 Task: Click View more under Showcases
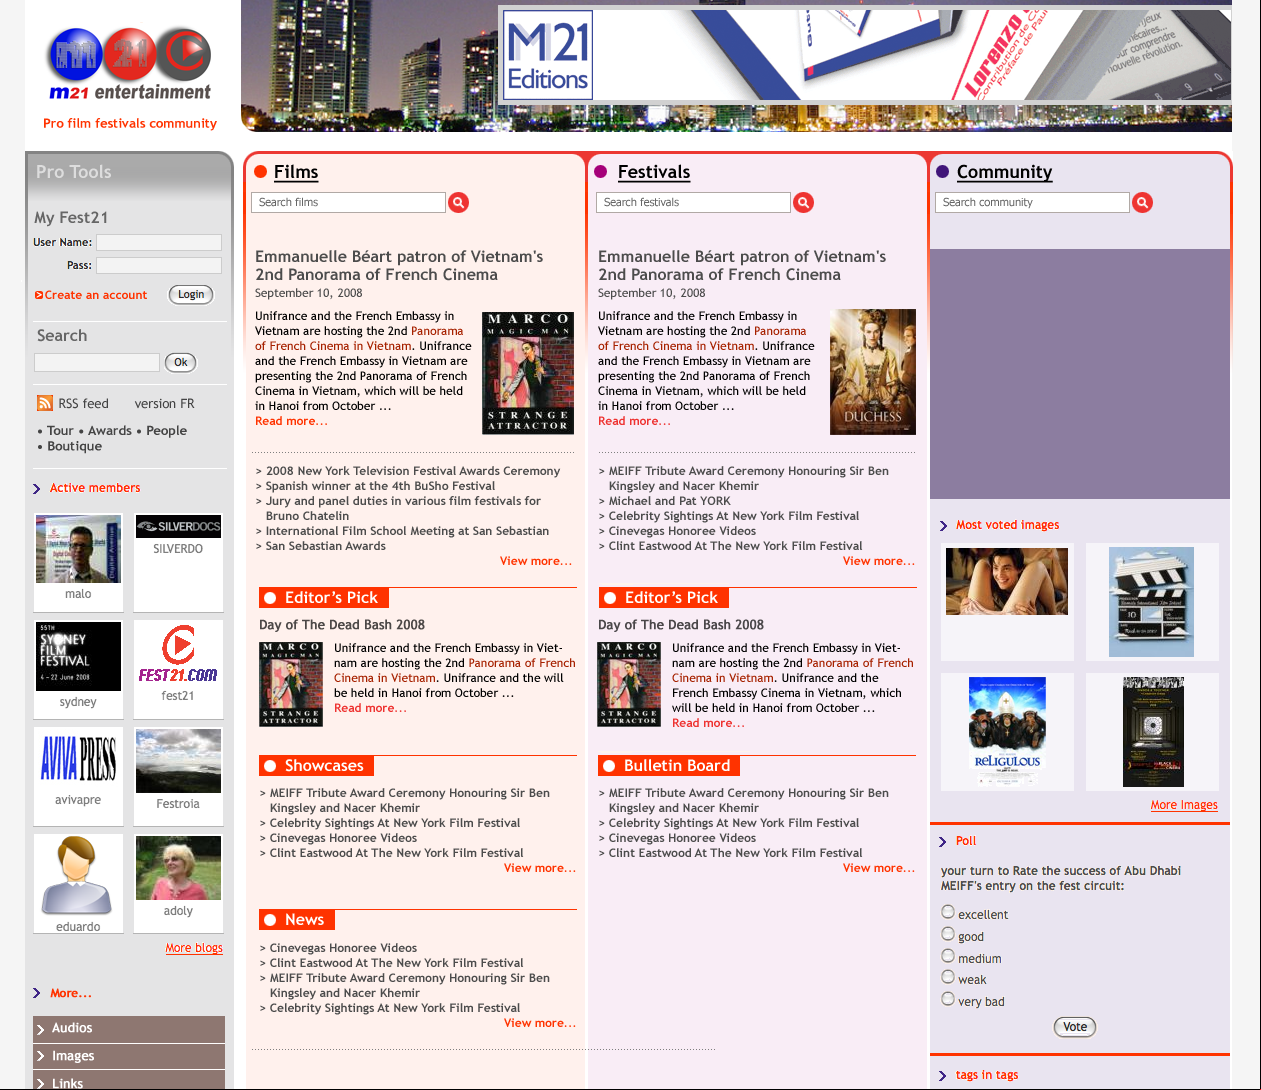pos(540,868)
